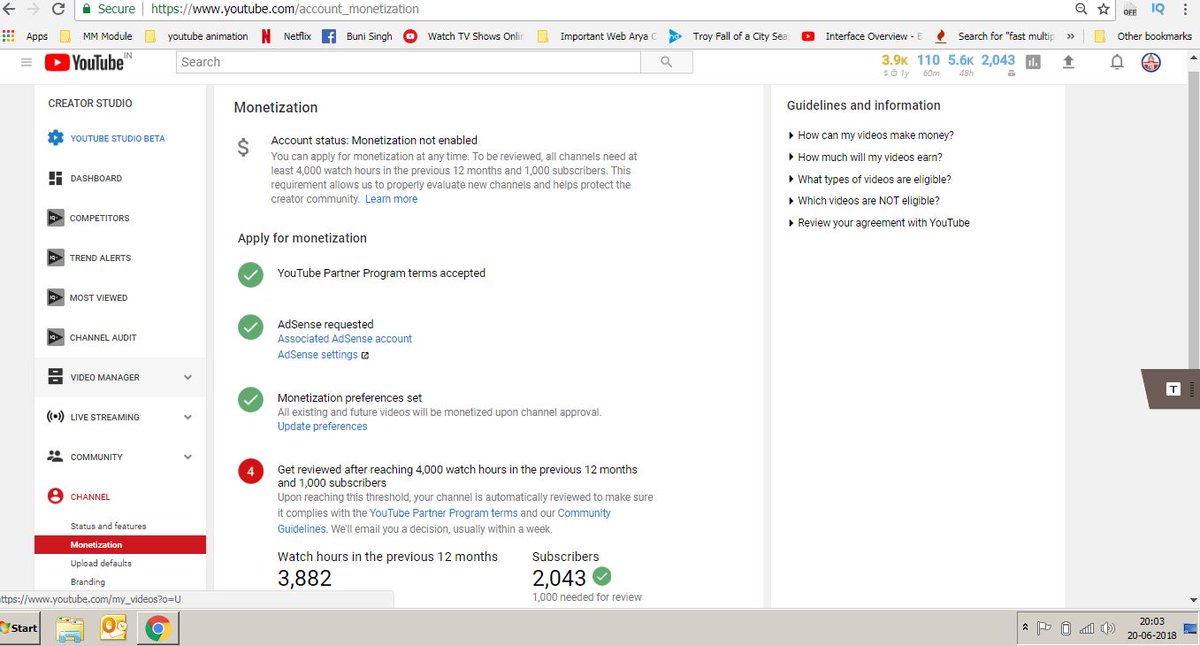1200x646 pixels.
Task: Open the Apps bookmarks shortcut
Action: click(26, 36)
